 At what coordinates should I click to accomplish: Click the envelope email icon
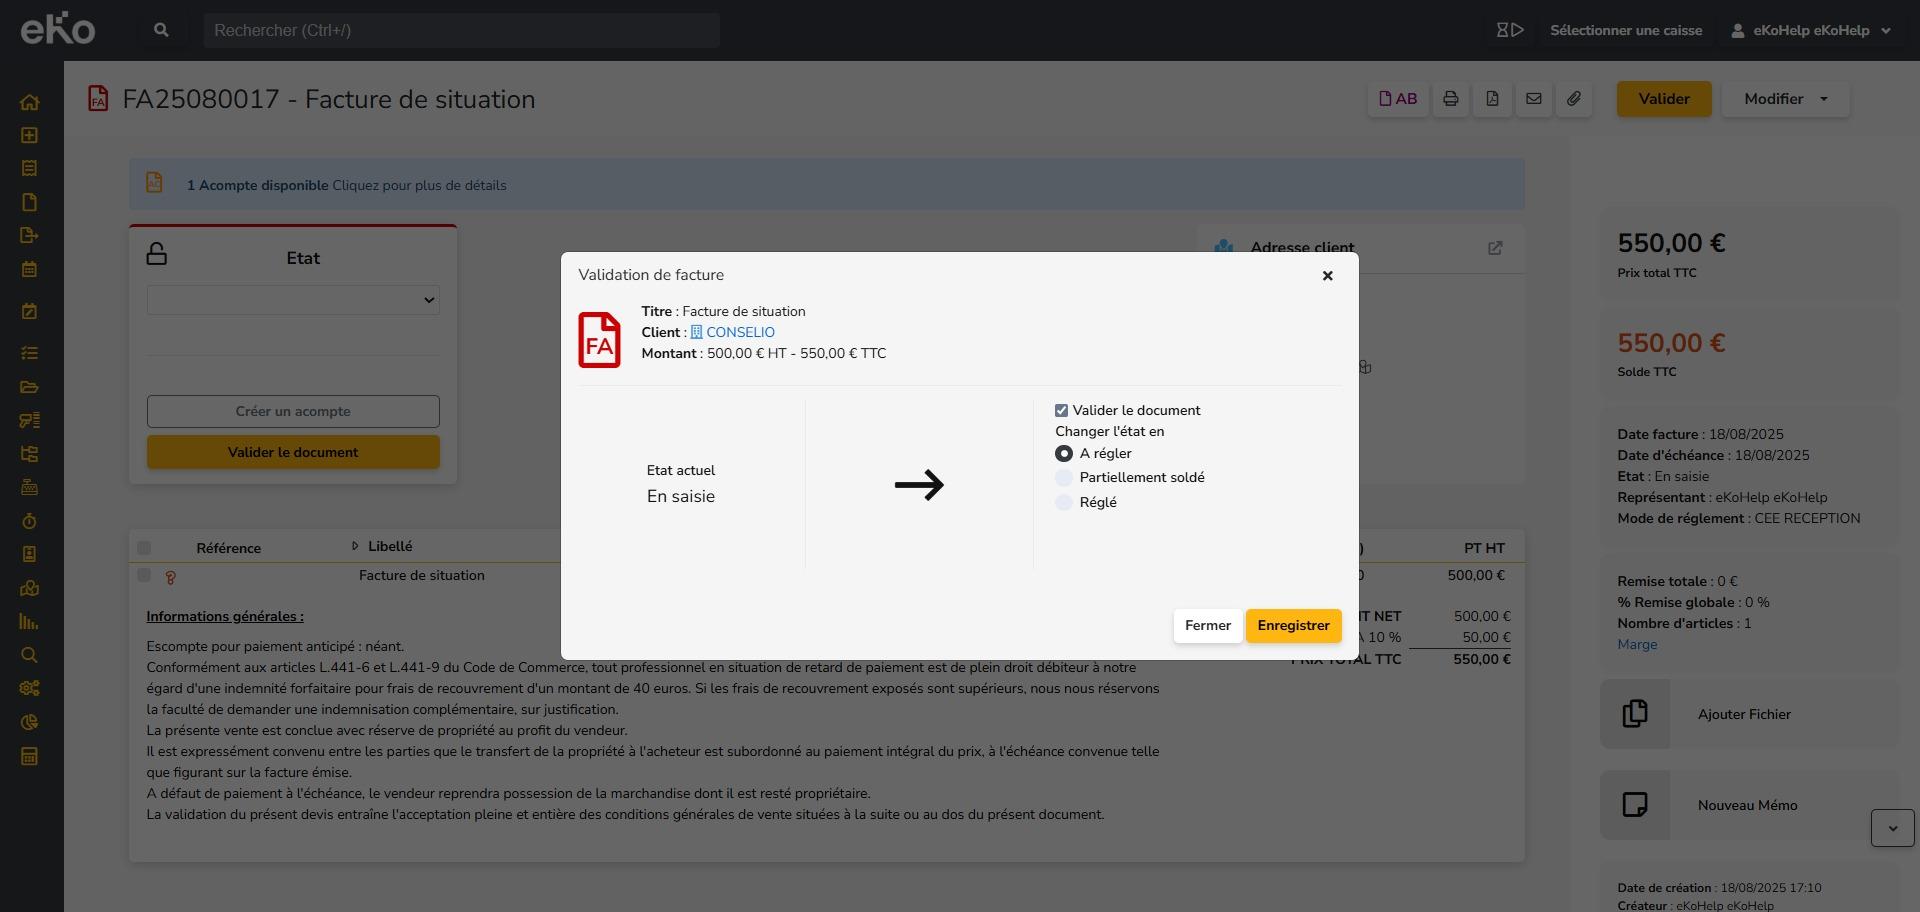tap(1533, 99)
